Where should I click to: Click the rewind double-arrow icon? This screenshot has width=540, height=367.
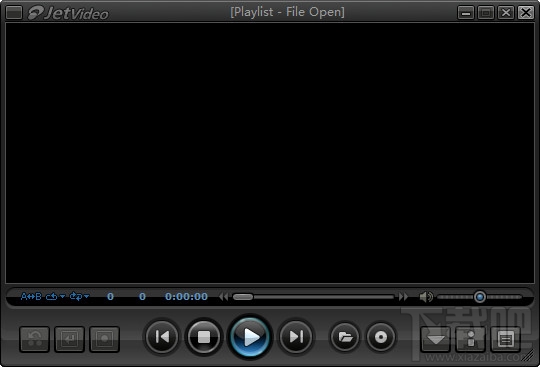coord(224,296)
